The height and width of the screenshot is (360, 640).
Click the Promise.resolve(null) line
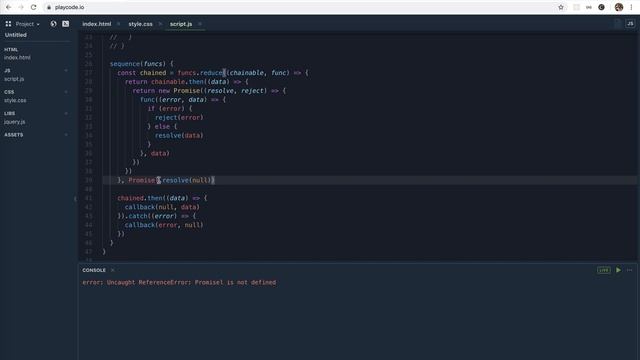coord(166,180)
